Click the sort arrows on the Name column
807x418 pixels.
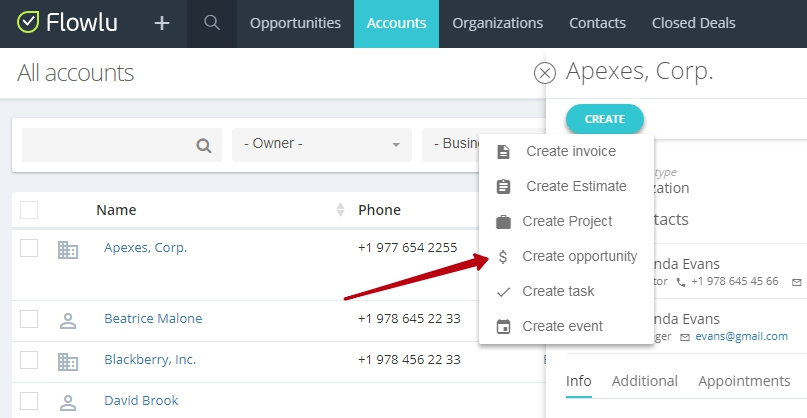pos(340,210)
